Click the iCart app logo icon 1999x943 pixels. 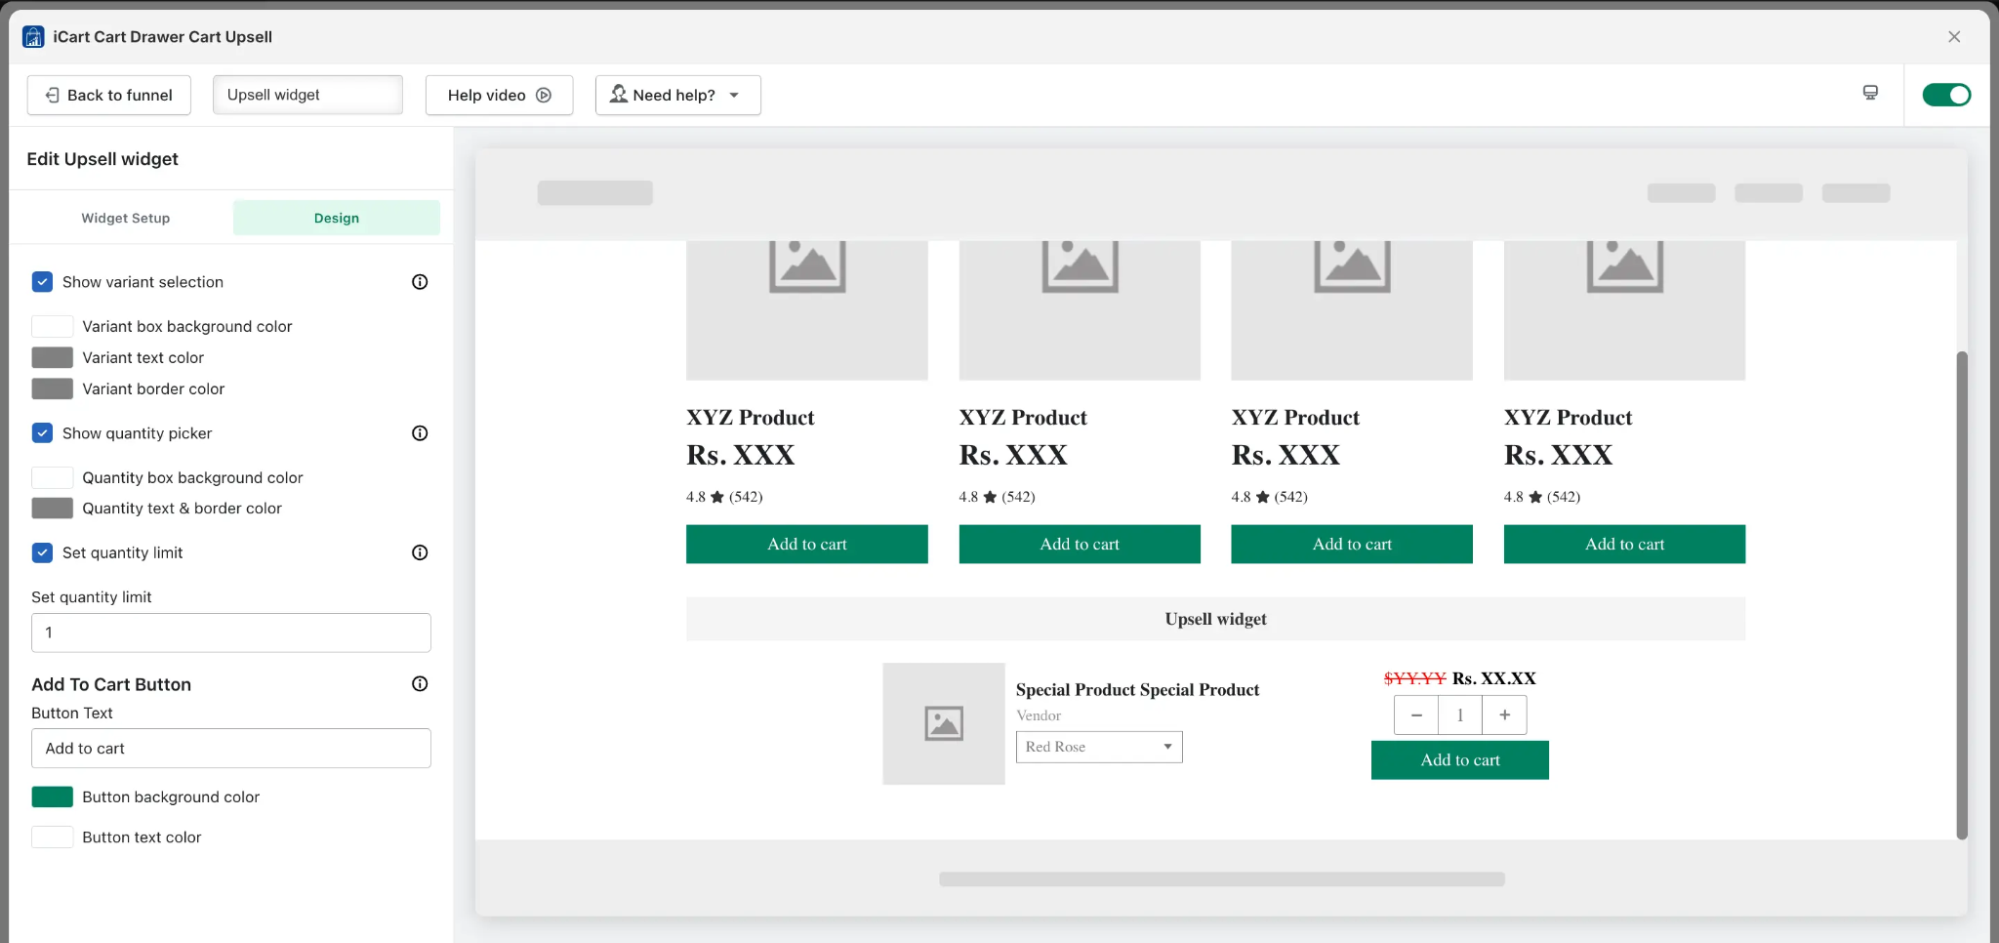(x=33, y=37)
